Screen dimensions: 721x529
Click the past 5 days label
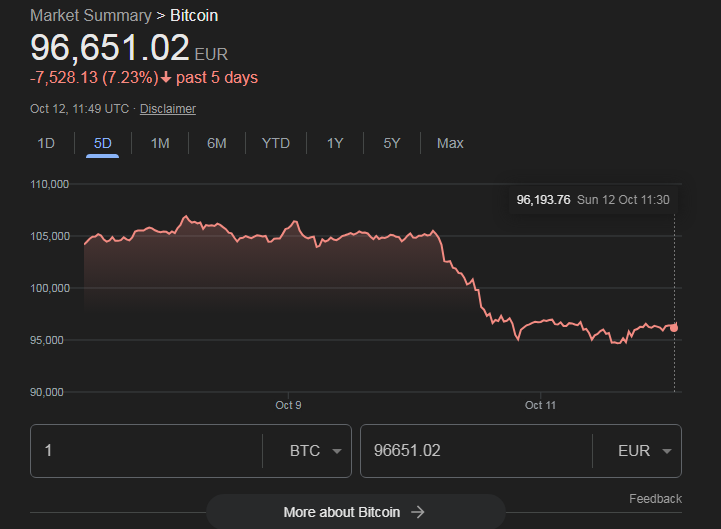coord(217,77)
